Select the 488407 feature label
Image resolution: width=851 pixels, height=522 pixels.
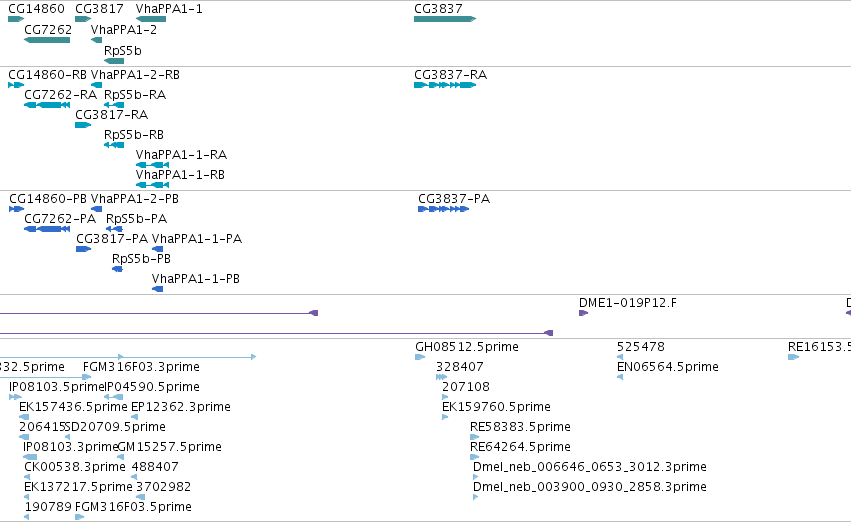tap(155, 467)
